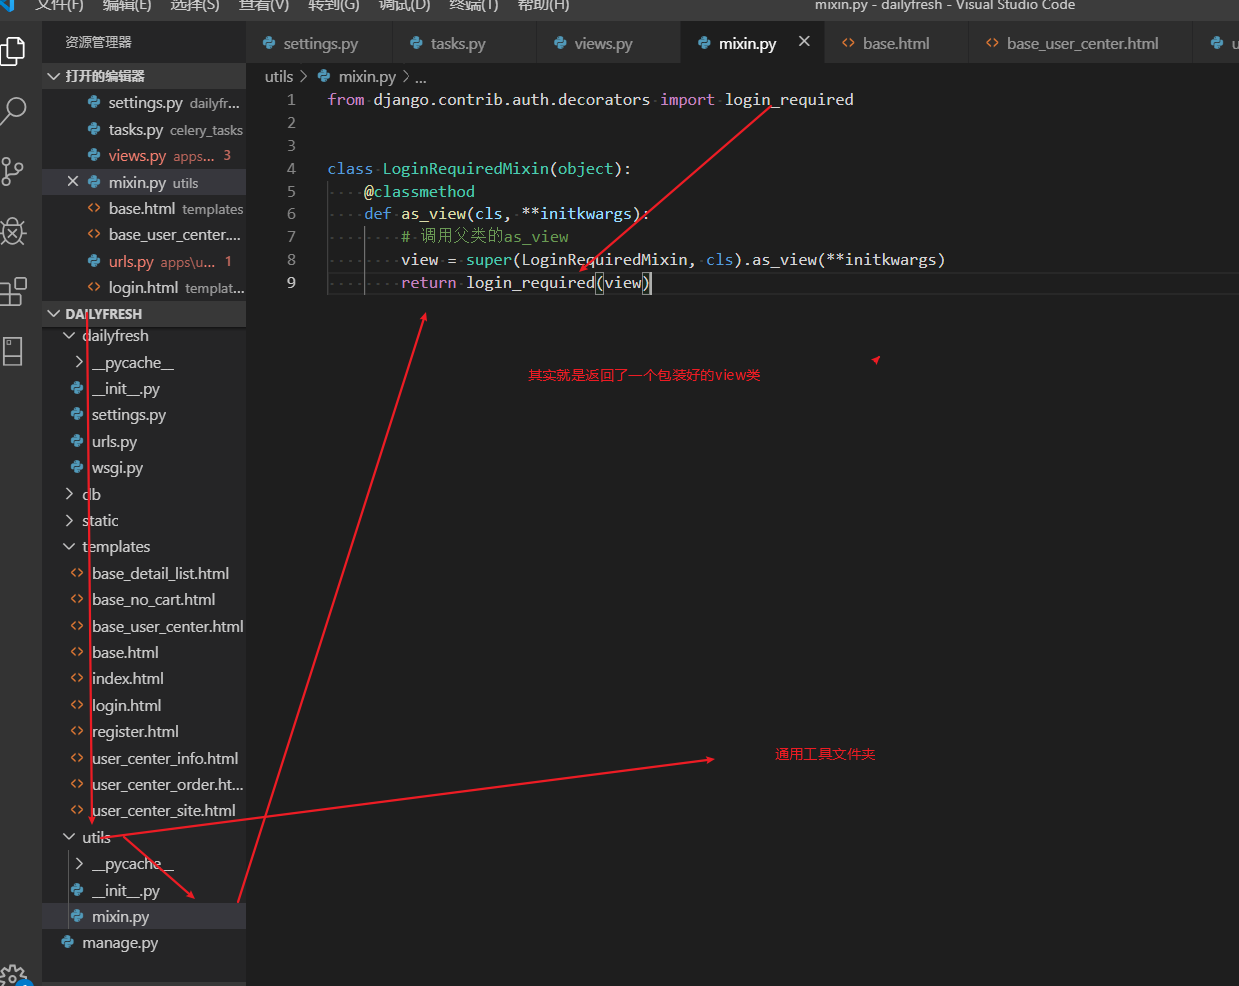
Task: Collapse the open editors section
Action: pos(54,76)
